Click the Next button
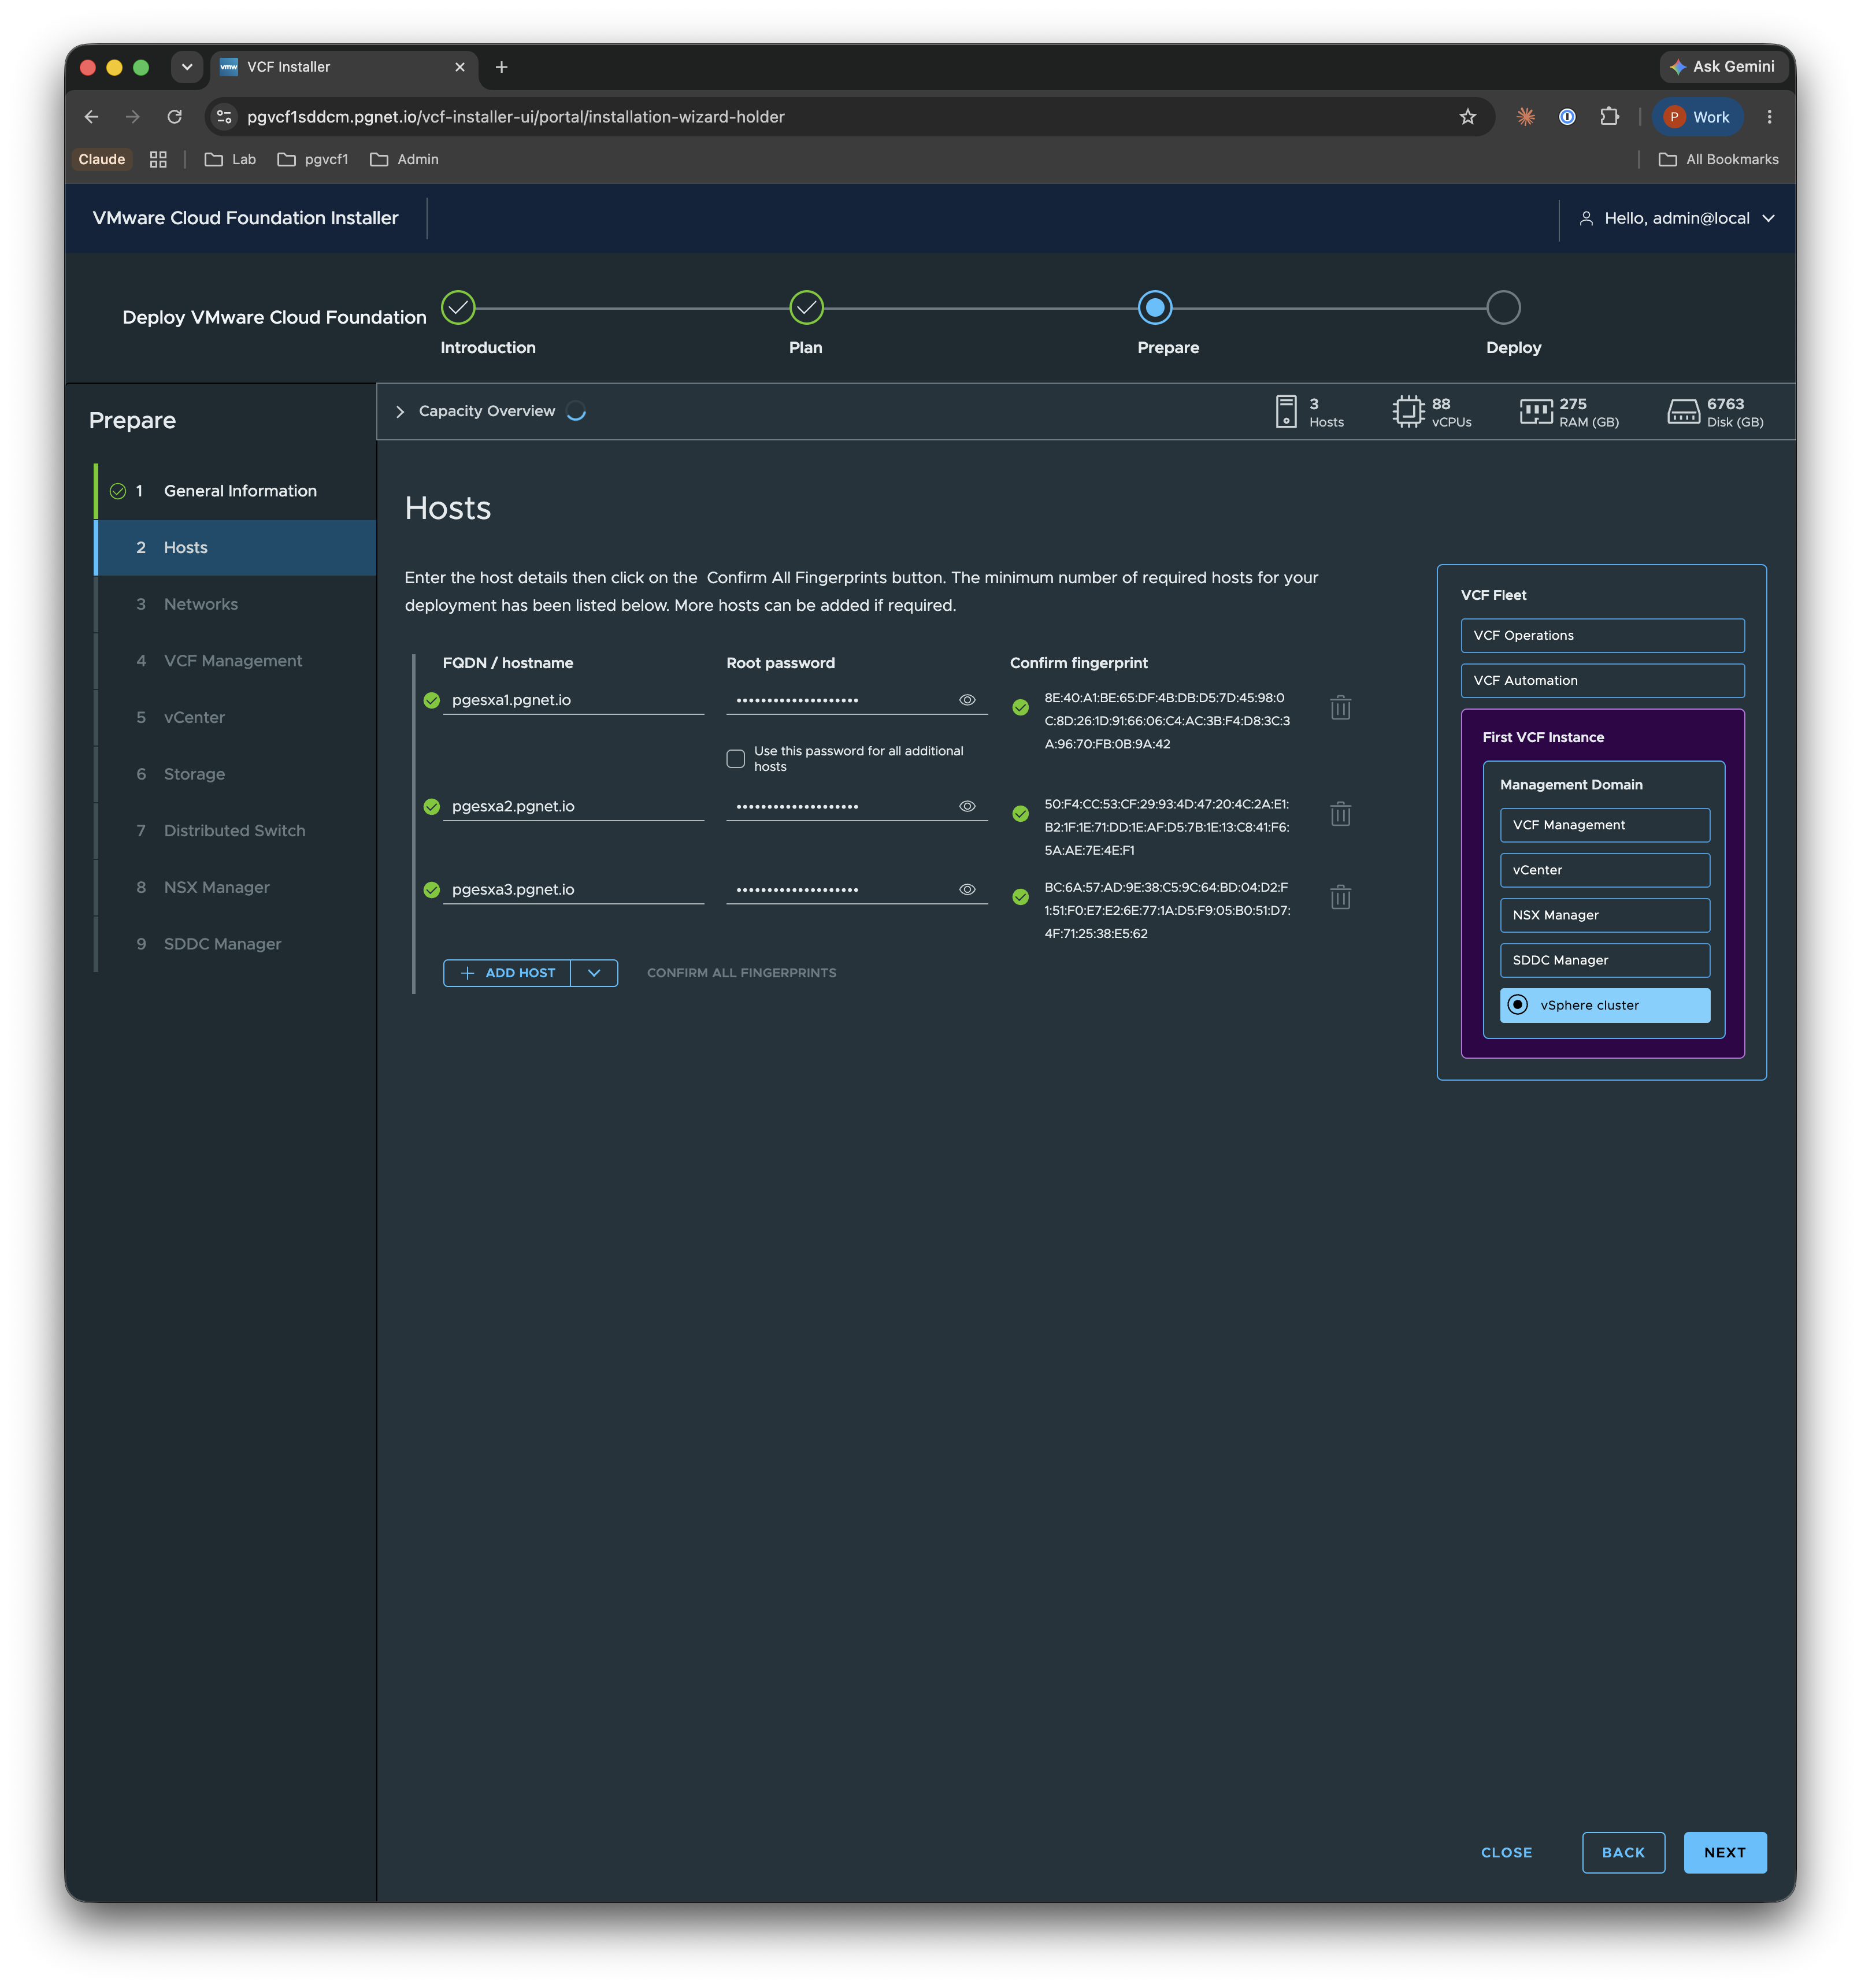Screen dimensions: 1861x1988 click(1724, 1852)
